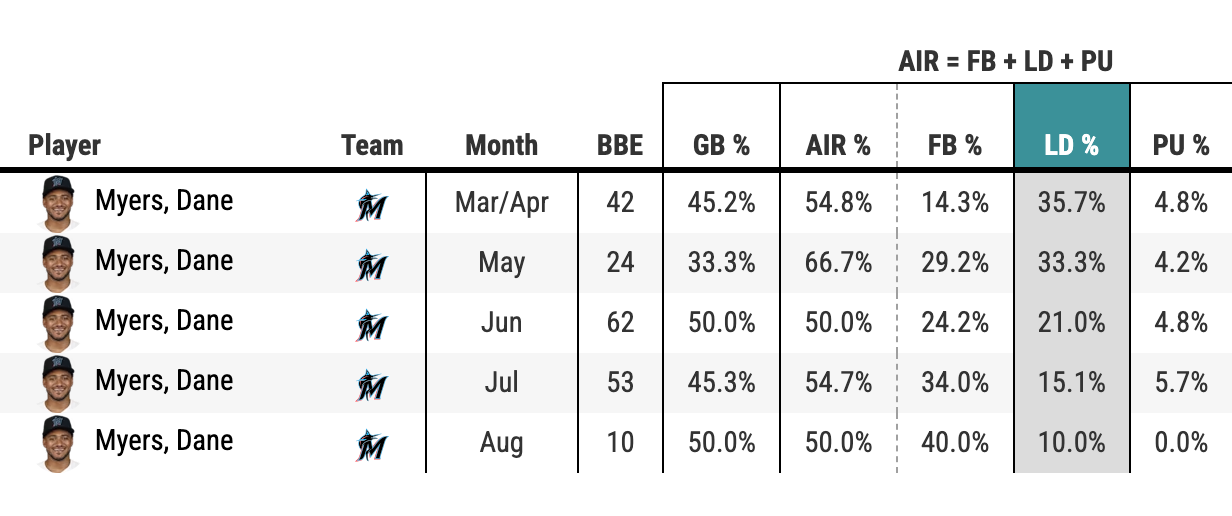Screen dimensions: 1232x516
Task: Click Dane Myers headshot in the Mar/Apr row
Action: tap(60, 204)
